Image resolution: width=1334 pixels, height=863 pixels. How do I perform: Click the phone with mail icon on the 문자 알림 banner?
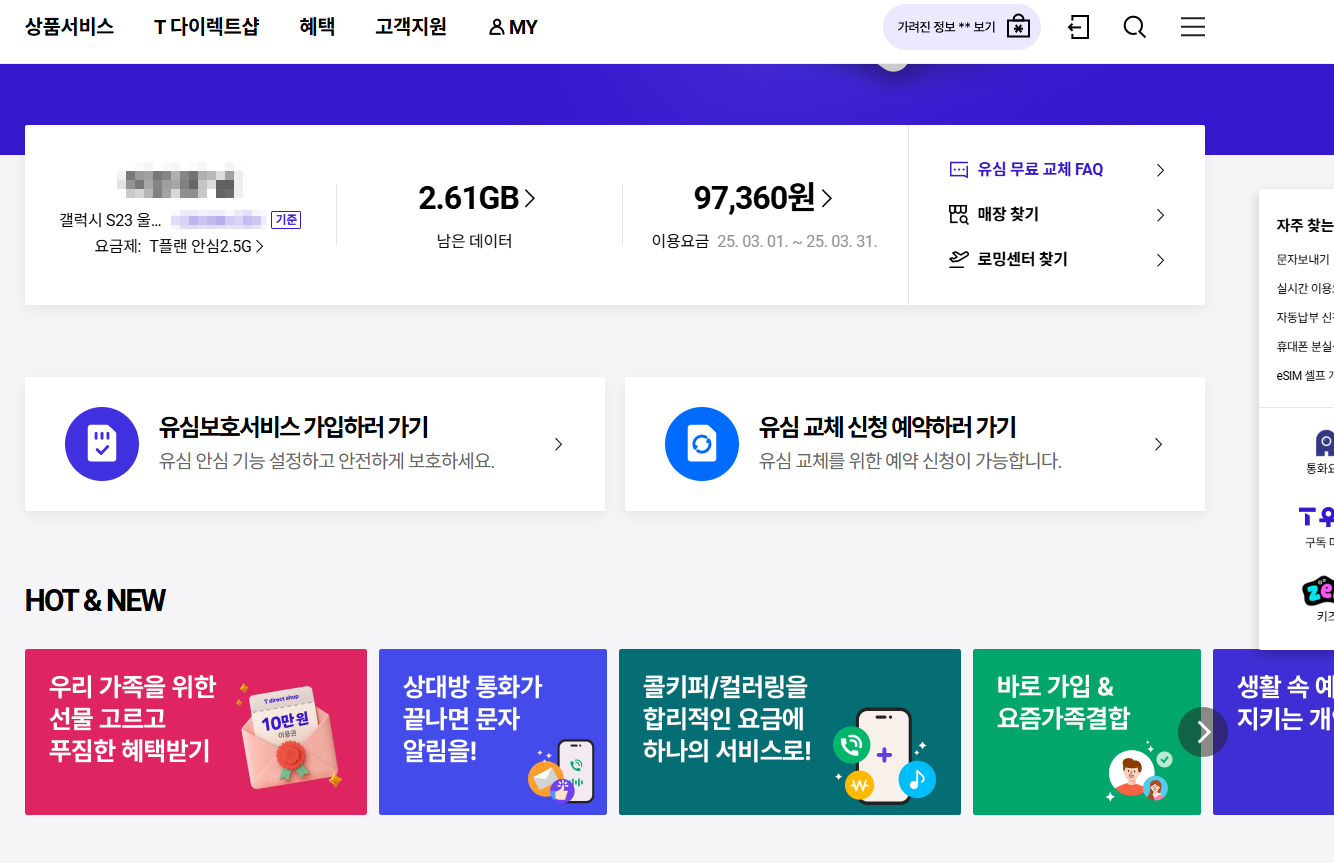pos(561,771)
